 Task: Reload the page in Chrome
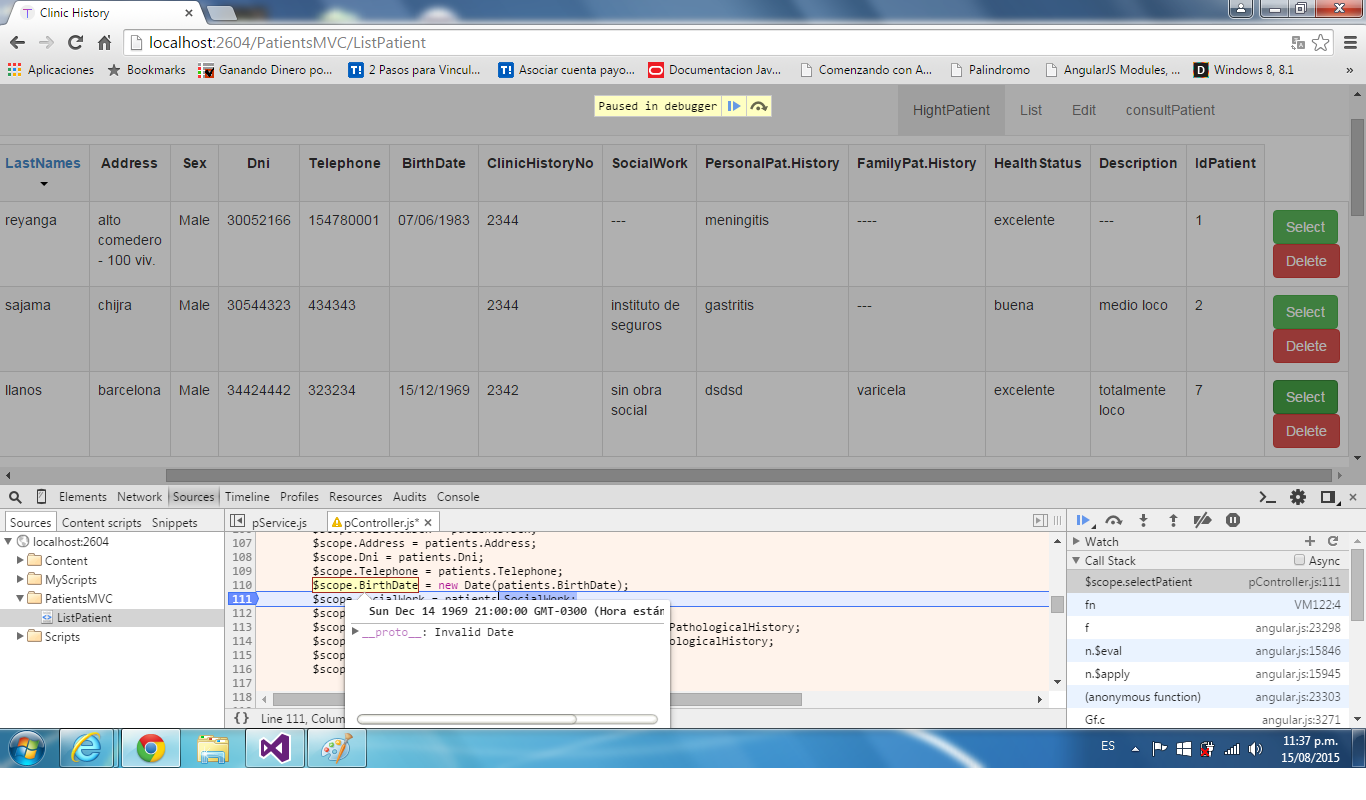click(x=75, y=43)
